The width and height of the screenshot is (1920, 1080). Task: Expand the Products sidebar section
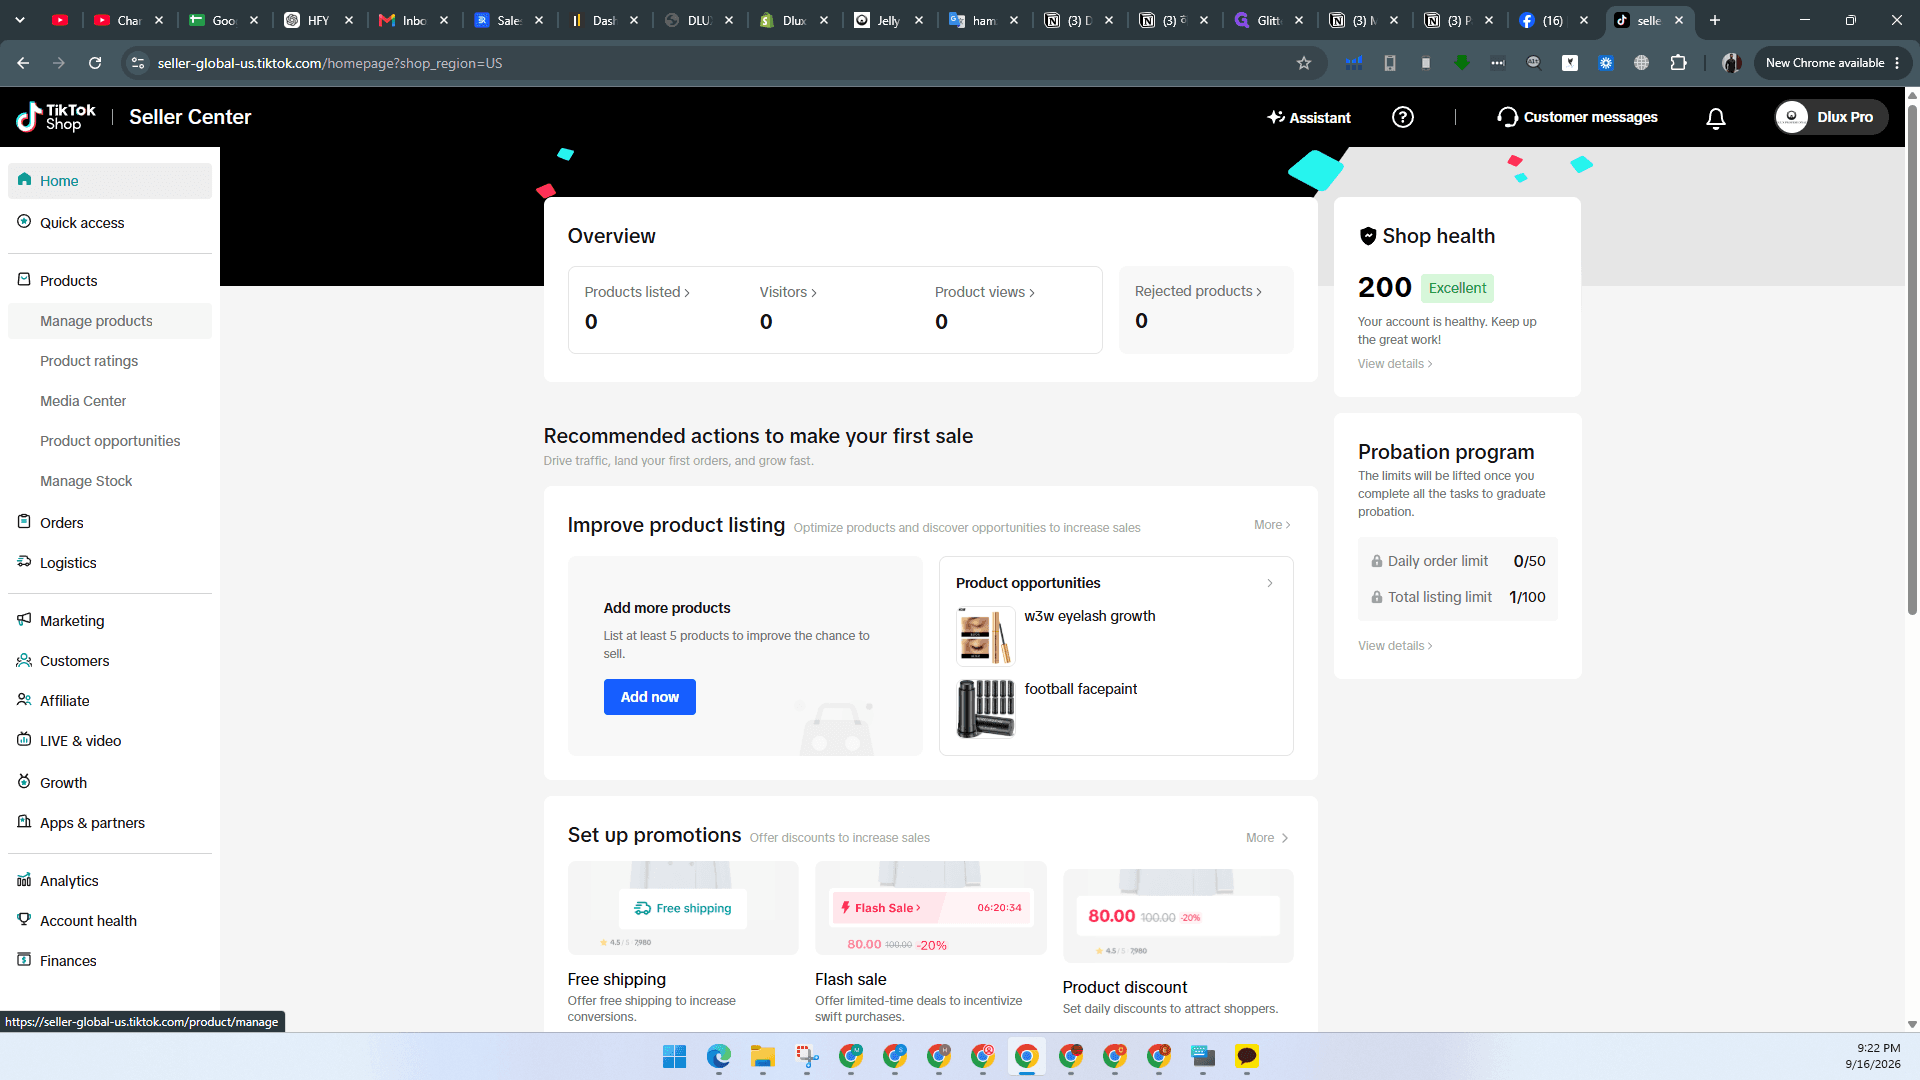coord(110,281)
